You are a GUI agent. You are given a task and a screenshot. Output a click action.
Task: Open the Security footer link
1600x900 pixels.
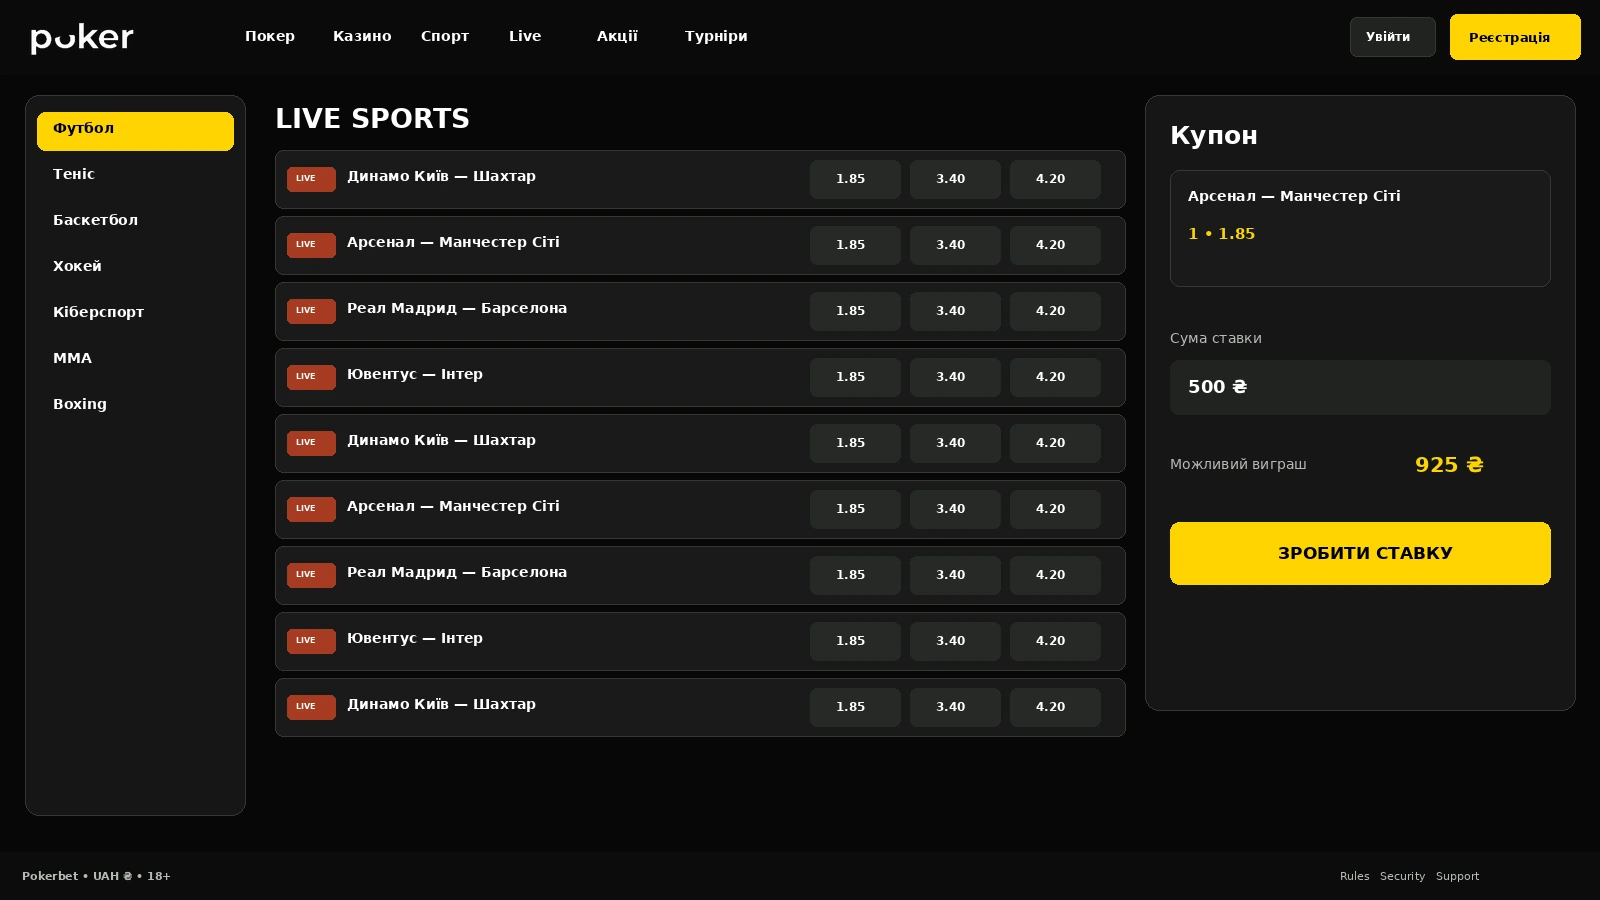(1402, 876)
